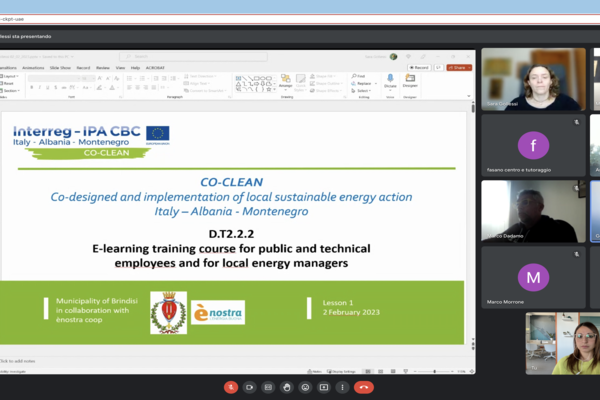Unmute the microphone in the meeting controls
Image resolution: width=600 pixels, height=400 pixels.
pos(231,387)
